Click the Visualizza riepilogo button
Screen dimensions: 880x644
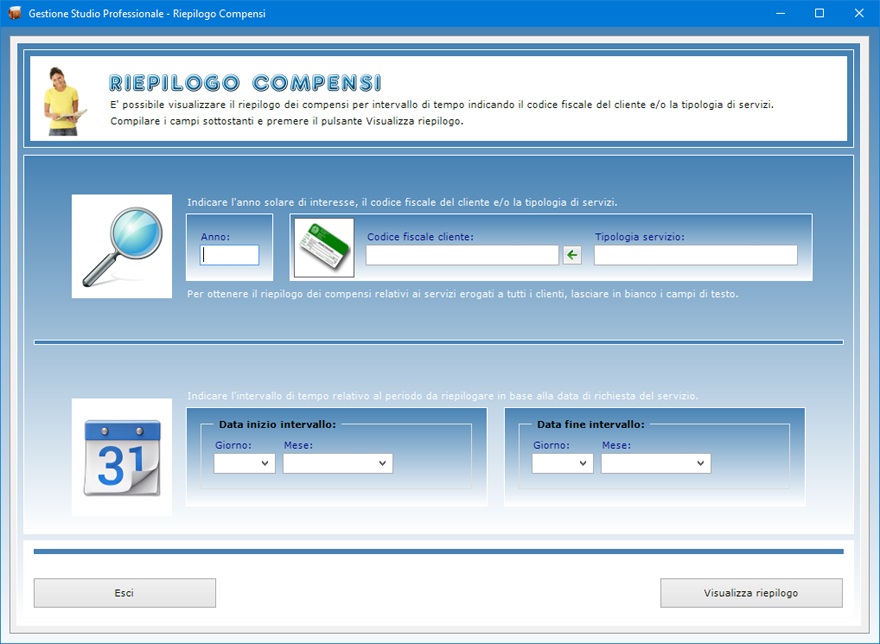751,593
